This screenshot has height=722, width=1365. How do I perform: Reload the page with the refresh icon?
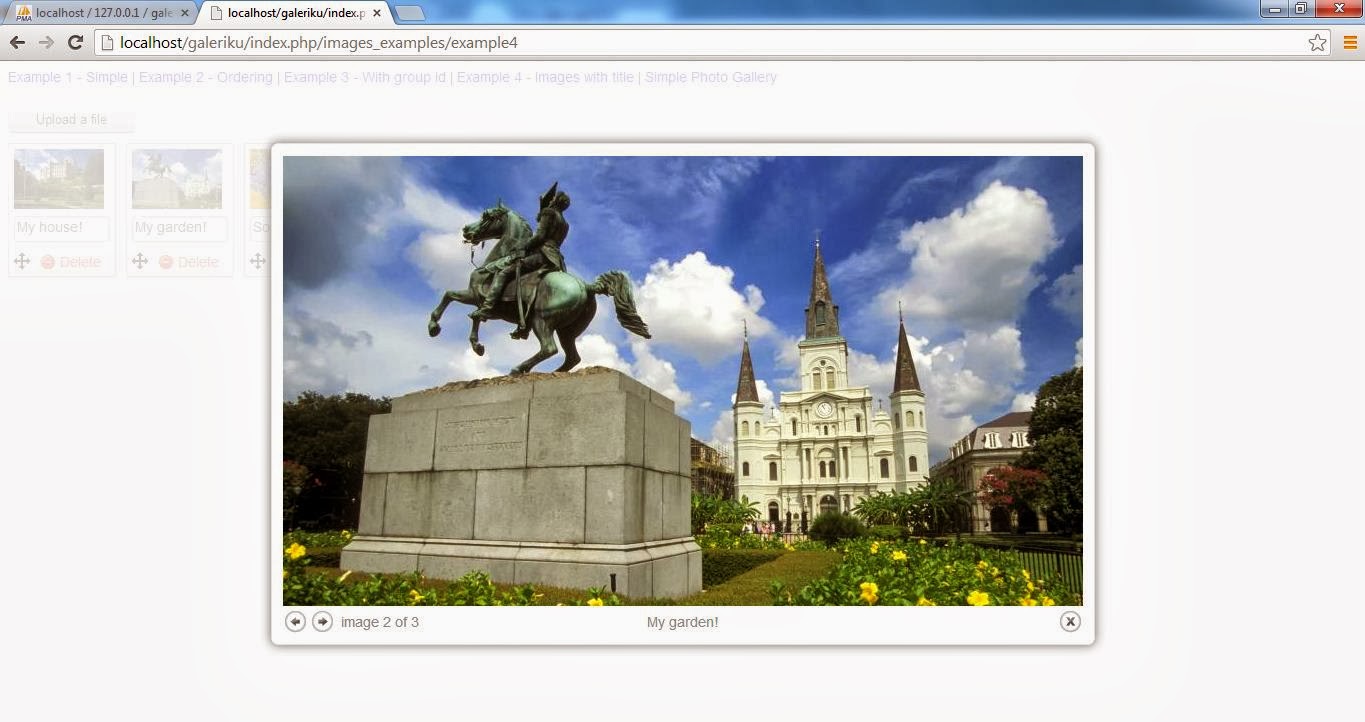75,42
